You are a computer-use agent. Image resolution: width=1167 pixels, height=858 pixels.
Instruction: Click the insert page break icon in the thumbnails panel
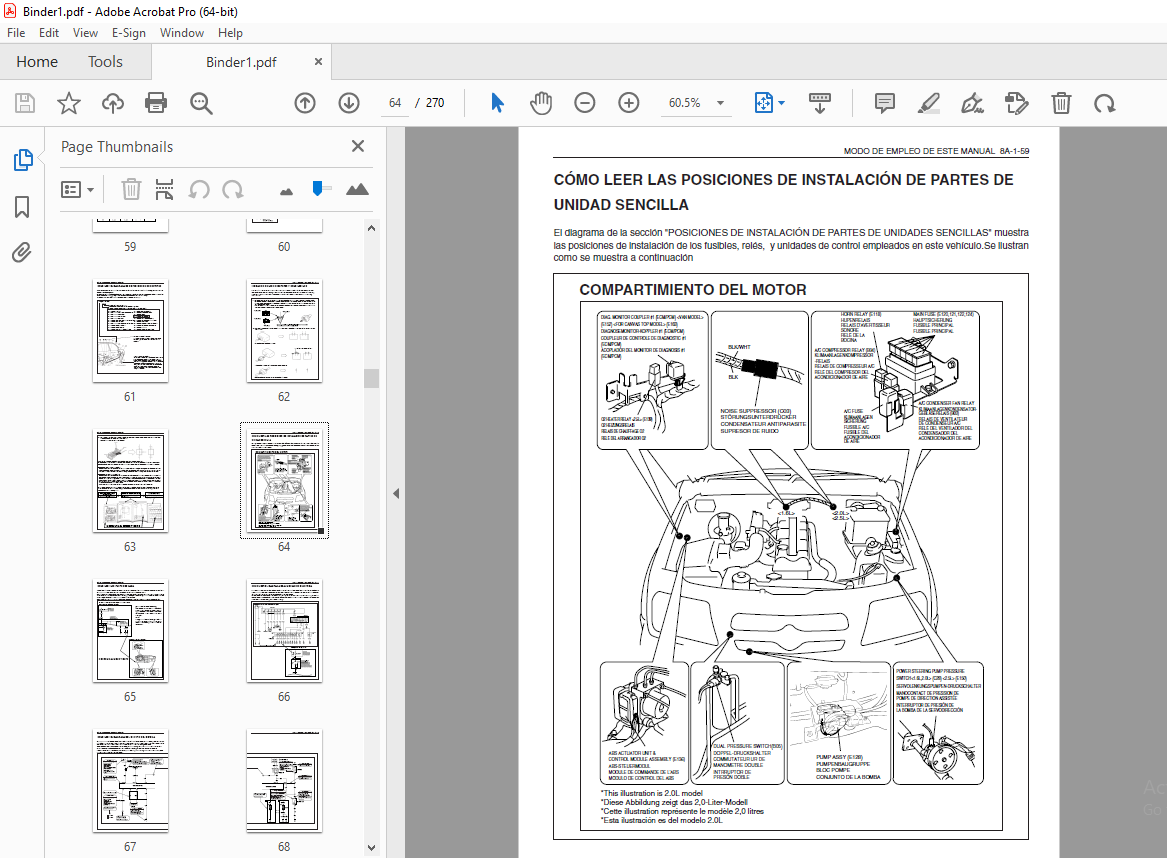(164, 189)
